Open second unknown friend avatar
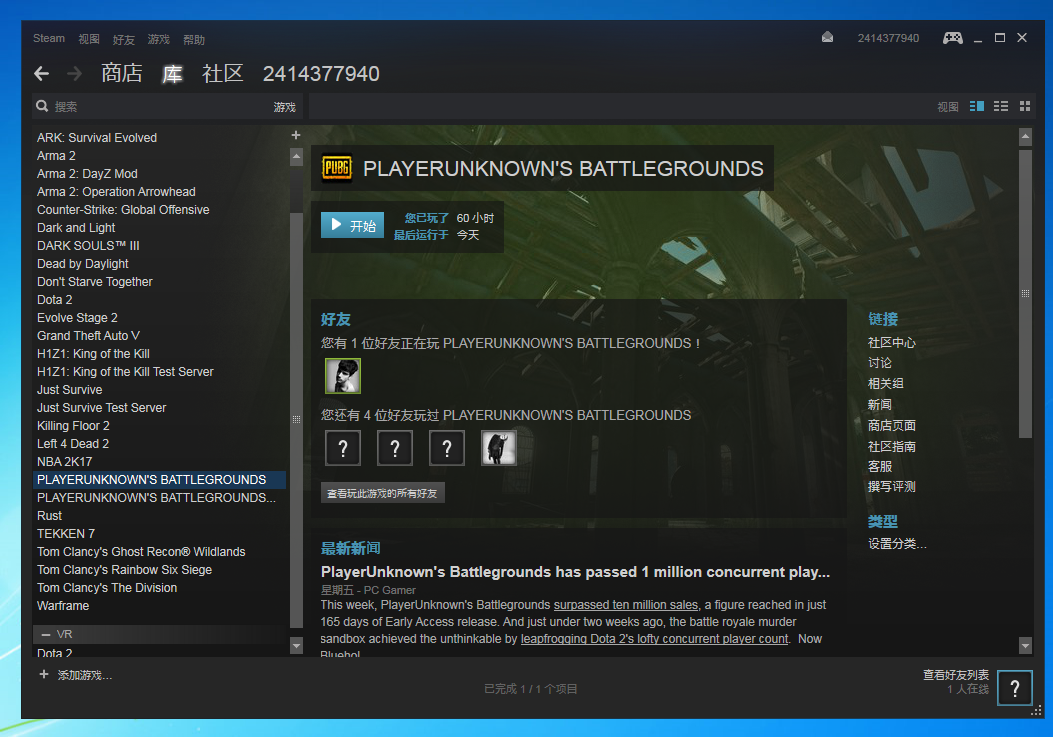Viewport: 1053px width, 737px height. point(395,448)
